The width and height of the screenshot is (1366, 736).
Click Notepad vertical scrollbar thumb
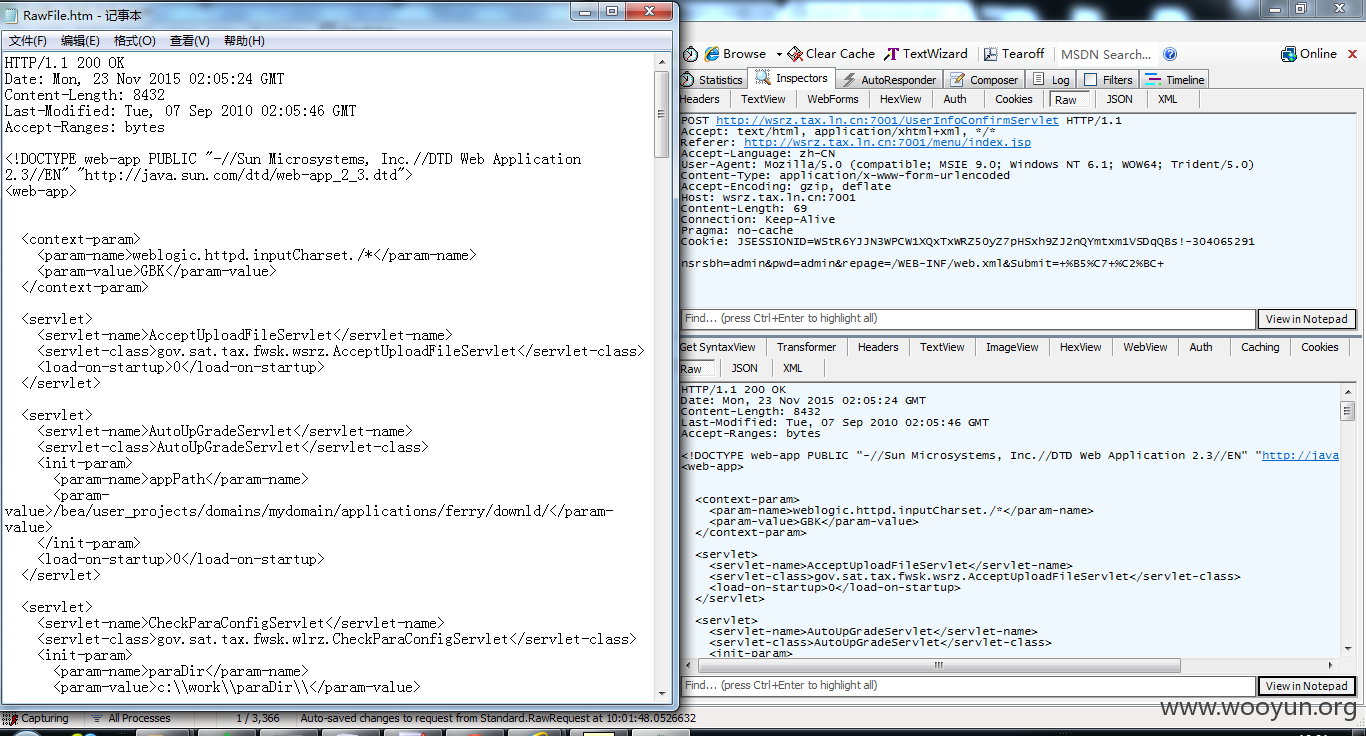(x=662, y=113)
